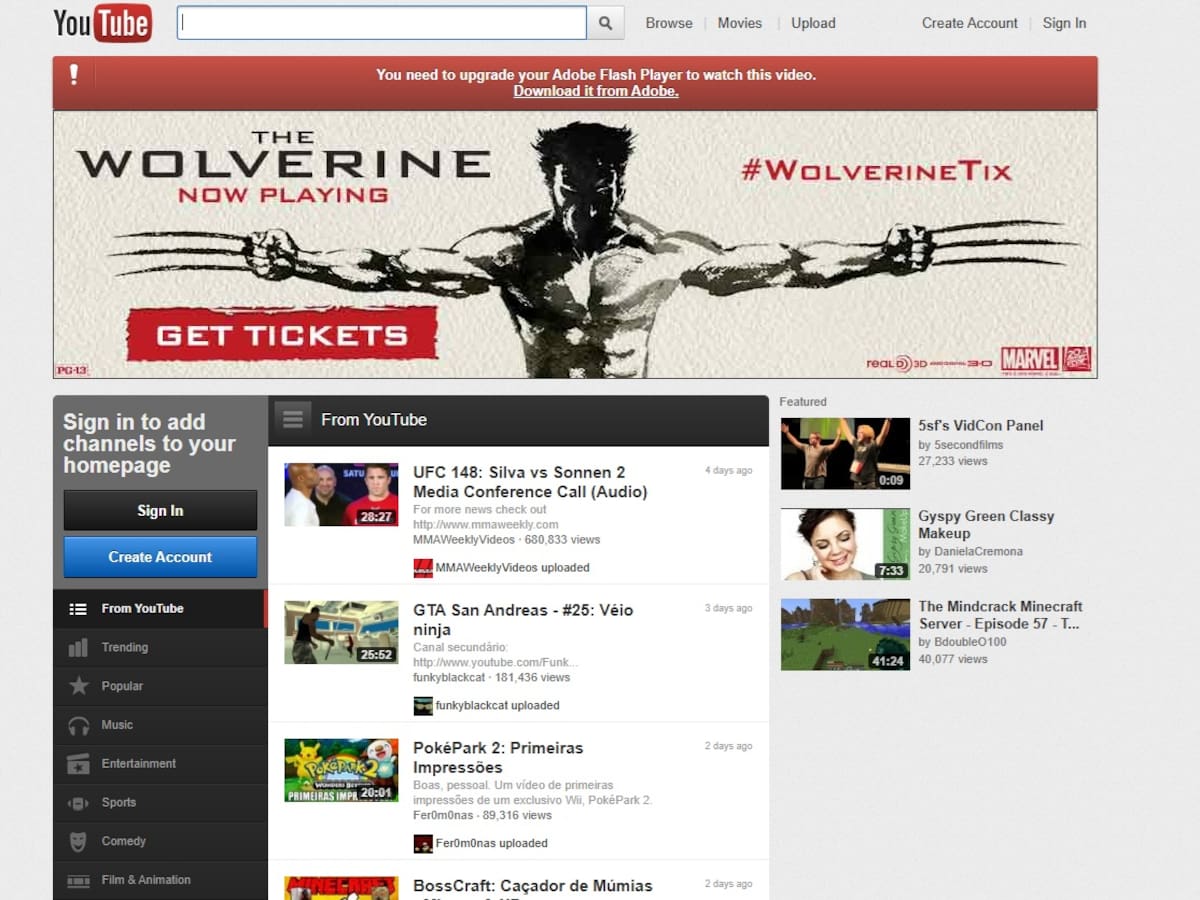Click Sign In link in top bar
1200x900 pixels.
[1064, 23]
